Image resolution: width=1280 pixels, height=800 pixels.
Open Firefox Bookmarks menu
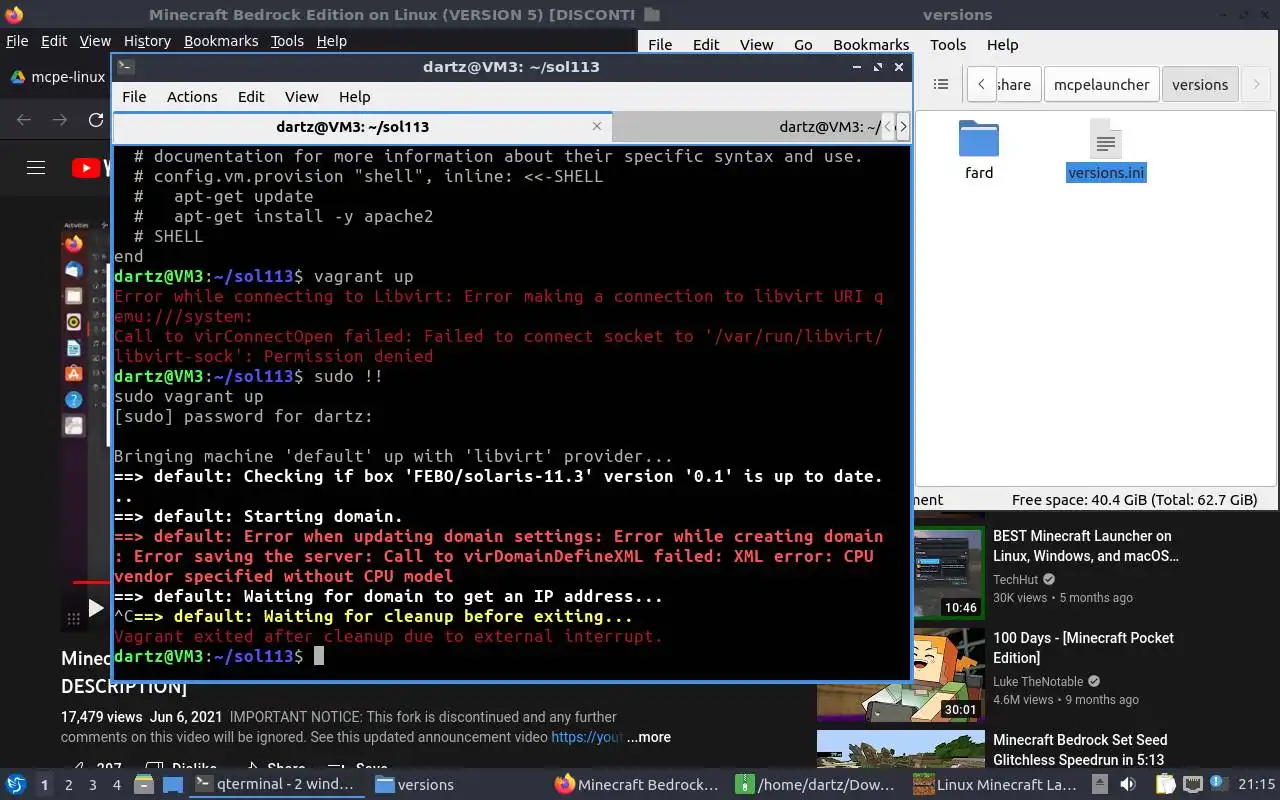221,41
